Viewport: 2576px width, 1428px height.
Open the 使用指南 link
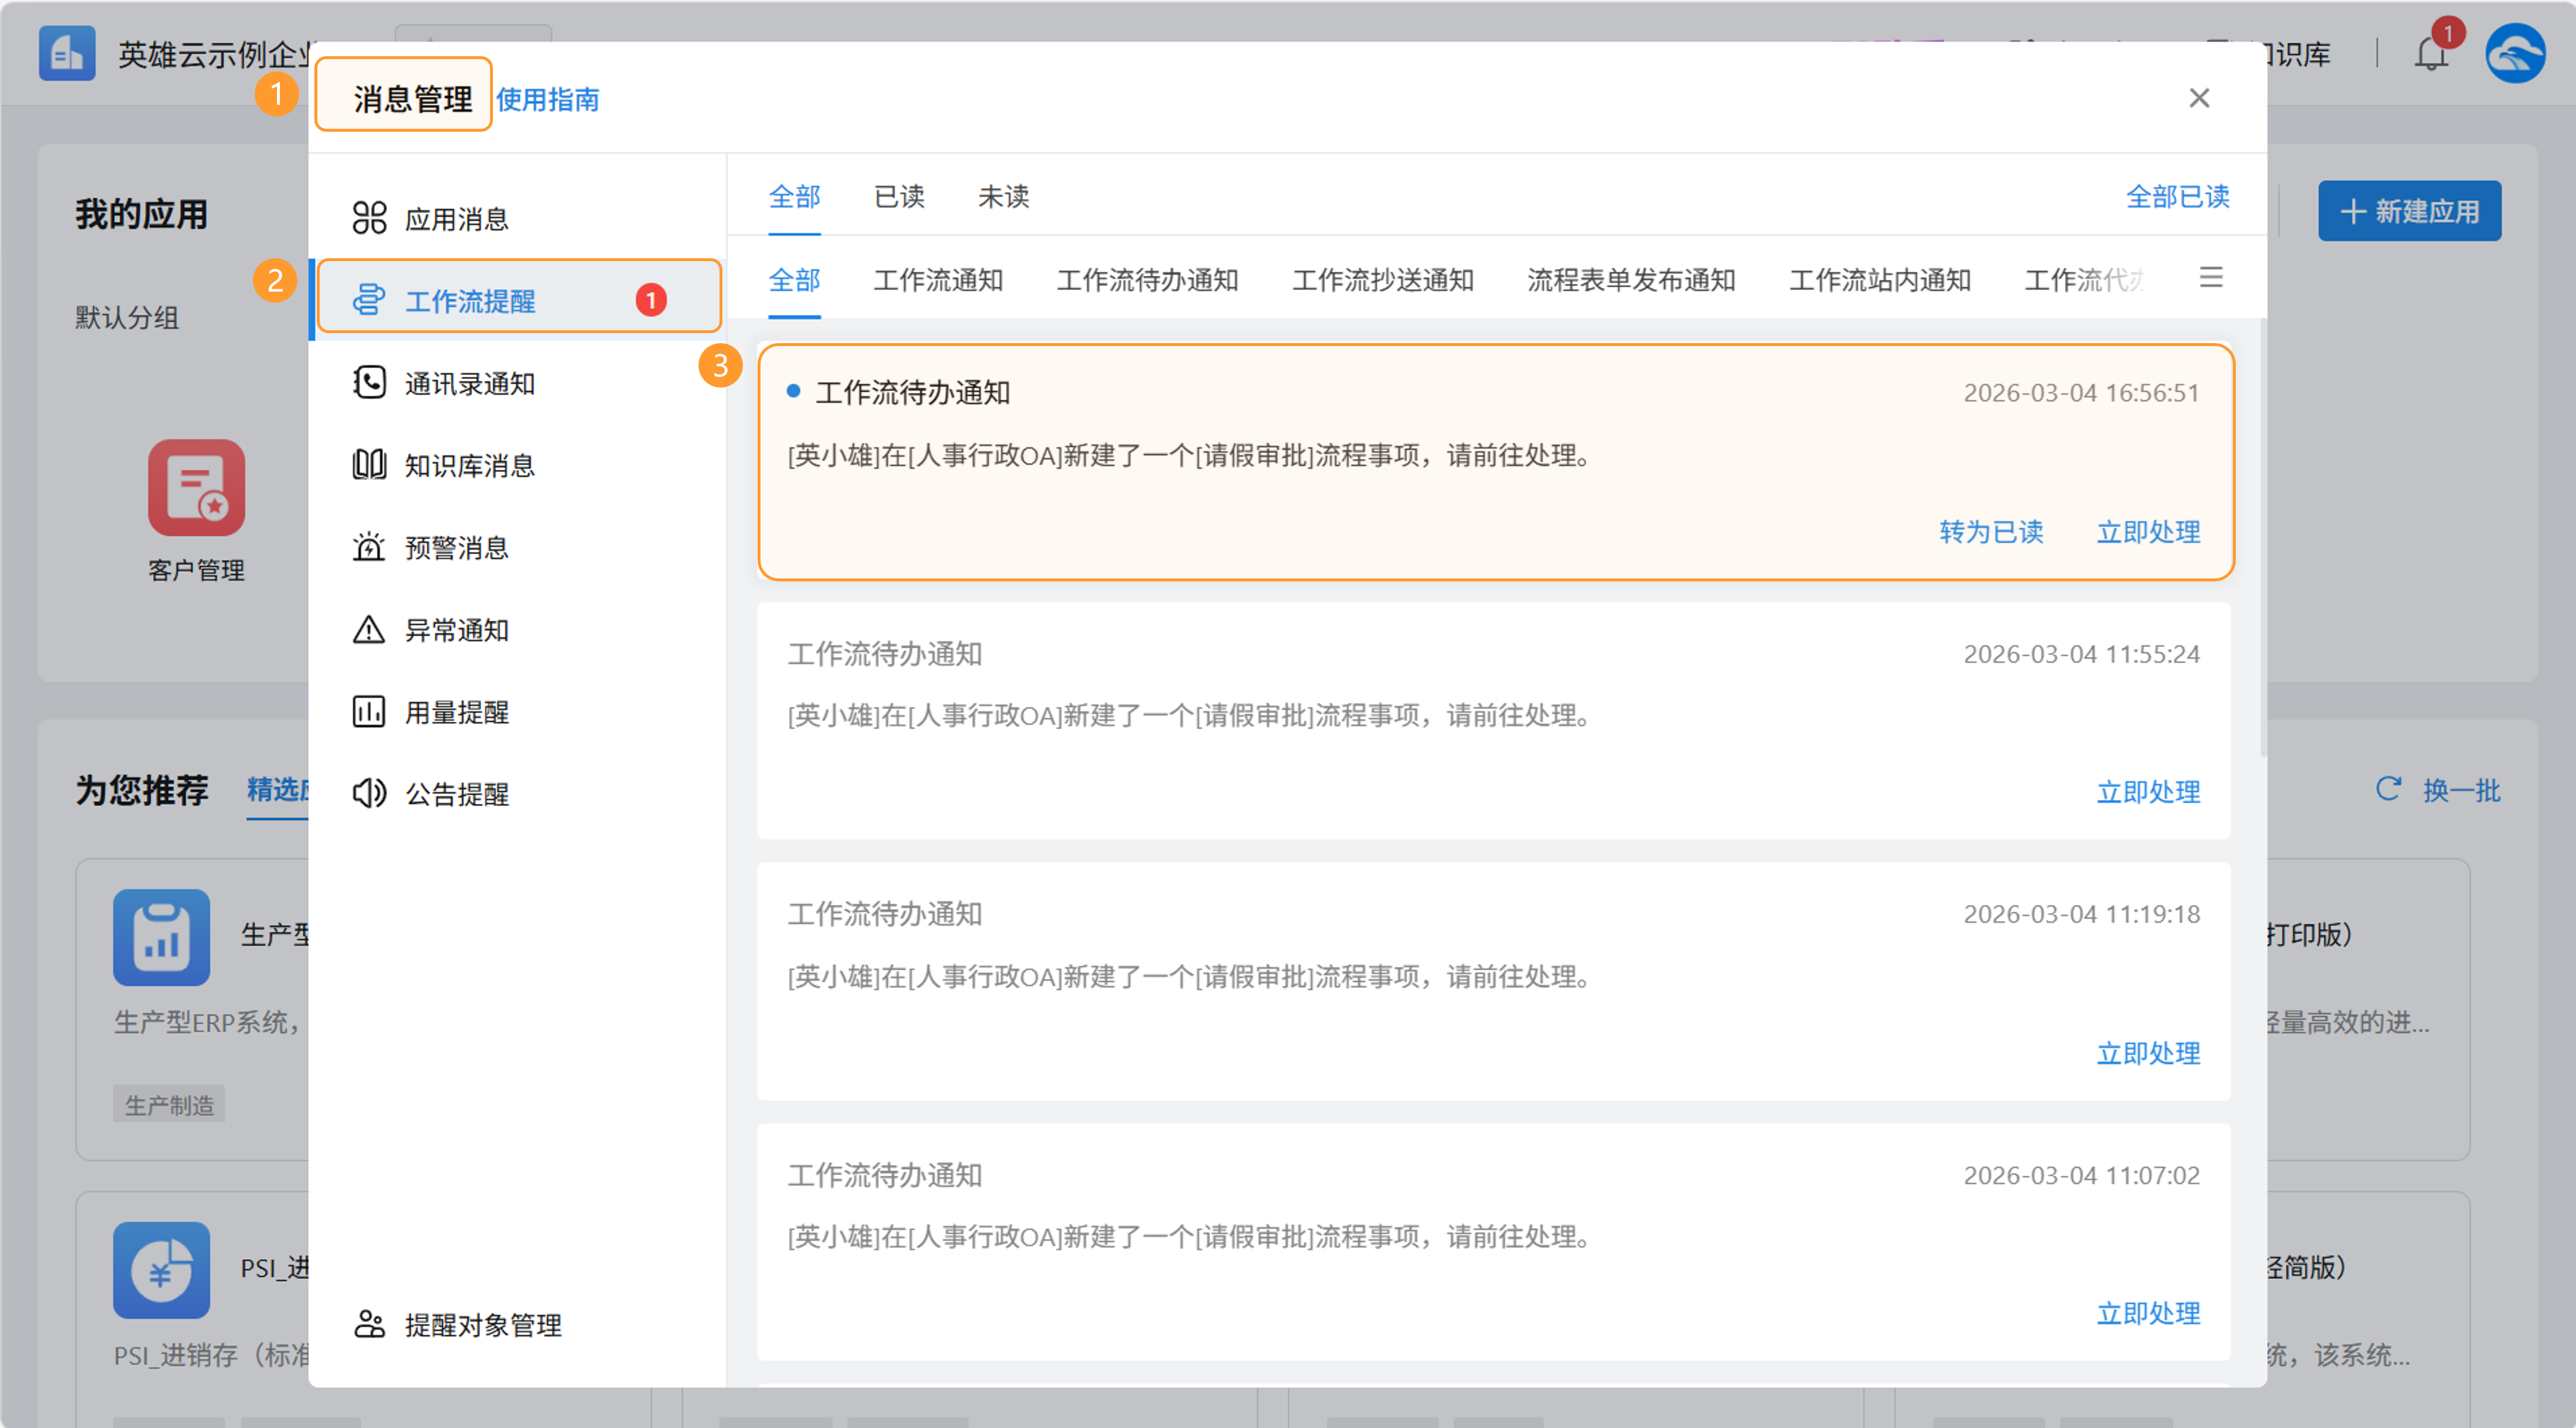pyautogui.click(x=547, y=99)
